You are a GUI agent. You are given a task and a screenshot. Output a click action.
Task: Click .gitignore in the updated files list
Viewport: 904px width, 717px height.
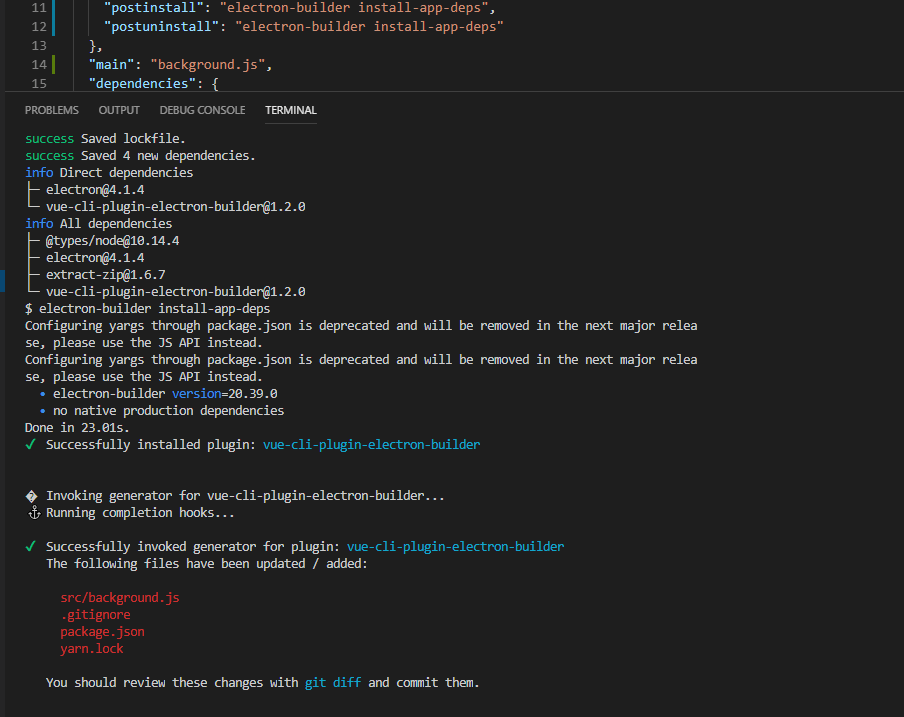[x=95, y=615]
